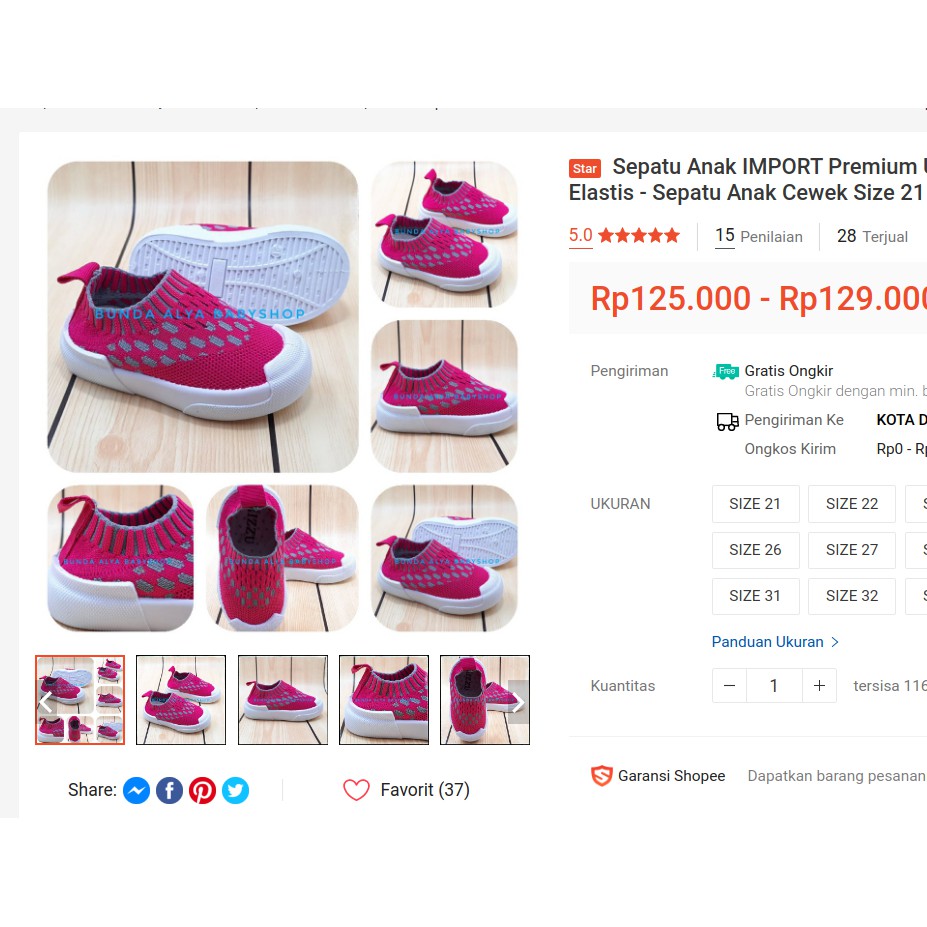The image size is (927, 927).
Task: Click the Garansi Shopee shield icon
Action: (601, 776)
